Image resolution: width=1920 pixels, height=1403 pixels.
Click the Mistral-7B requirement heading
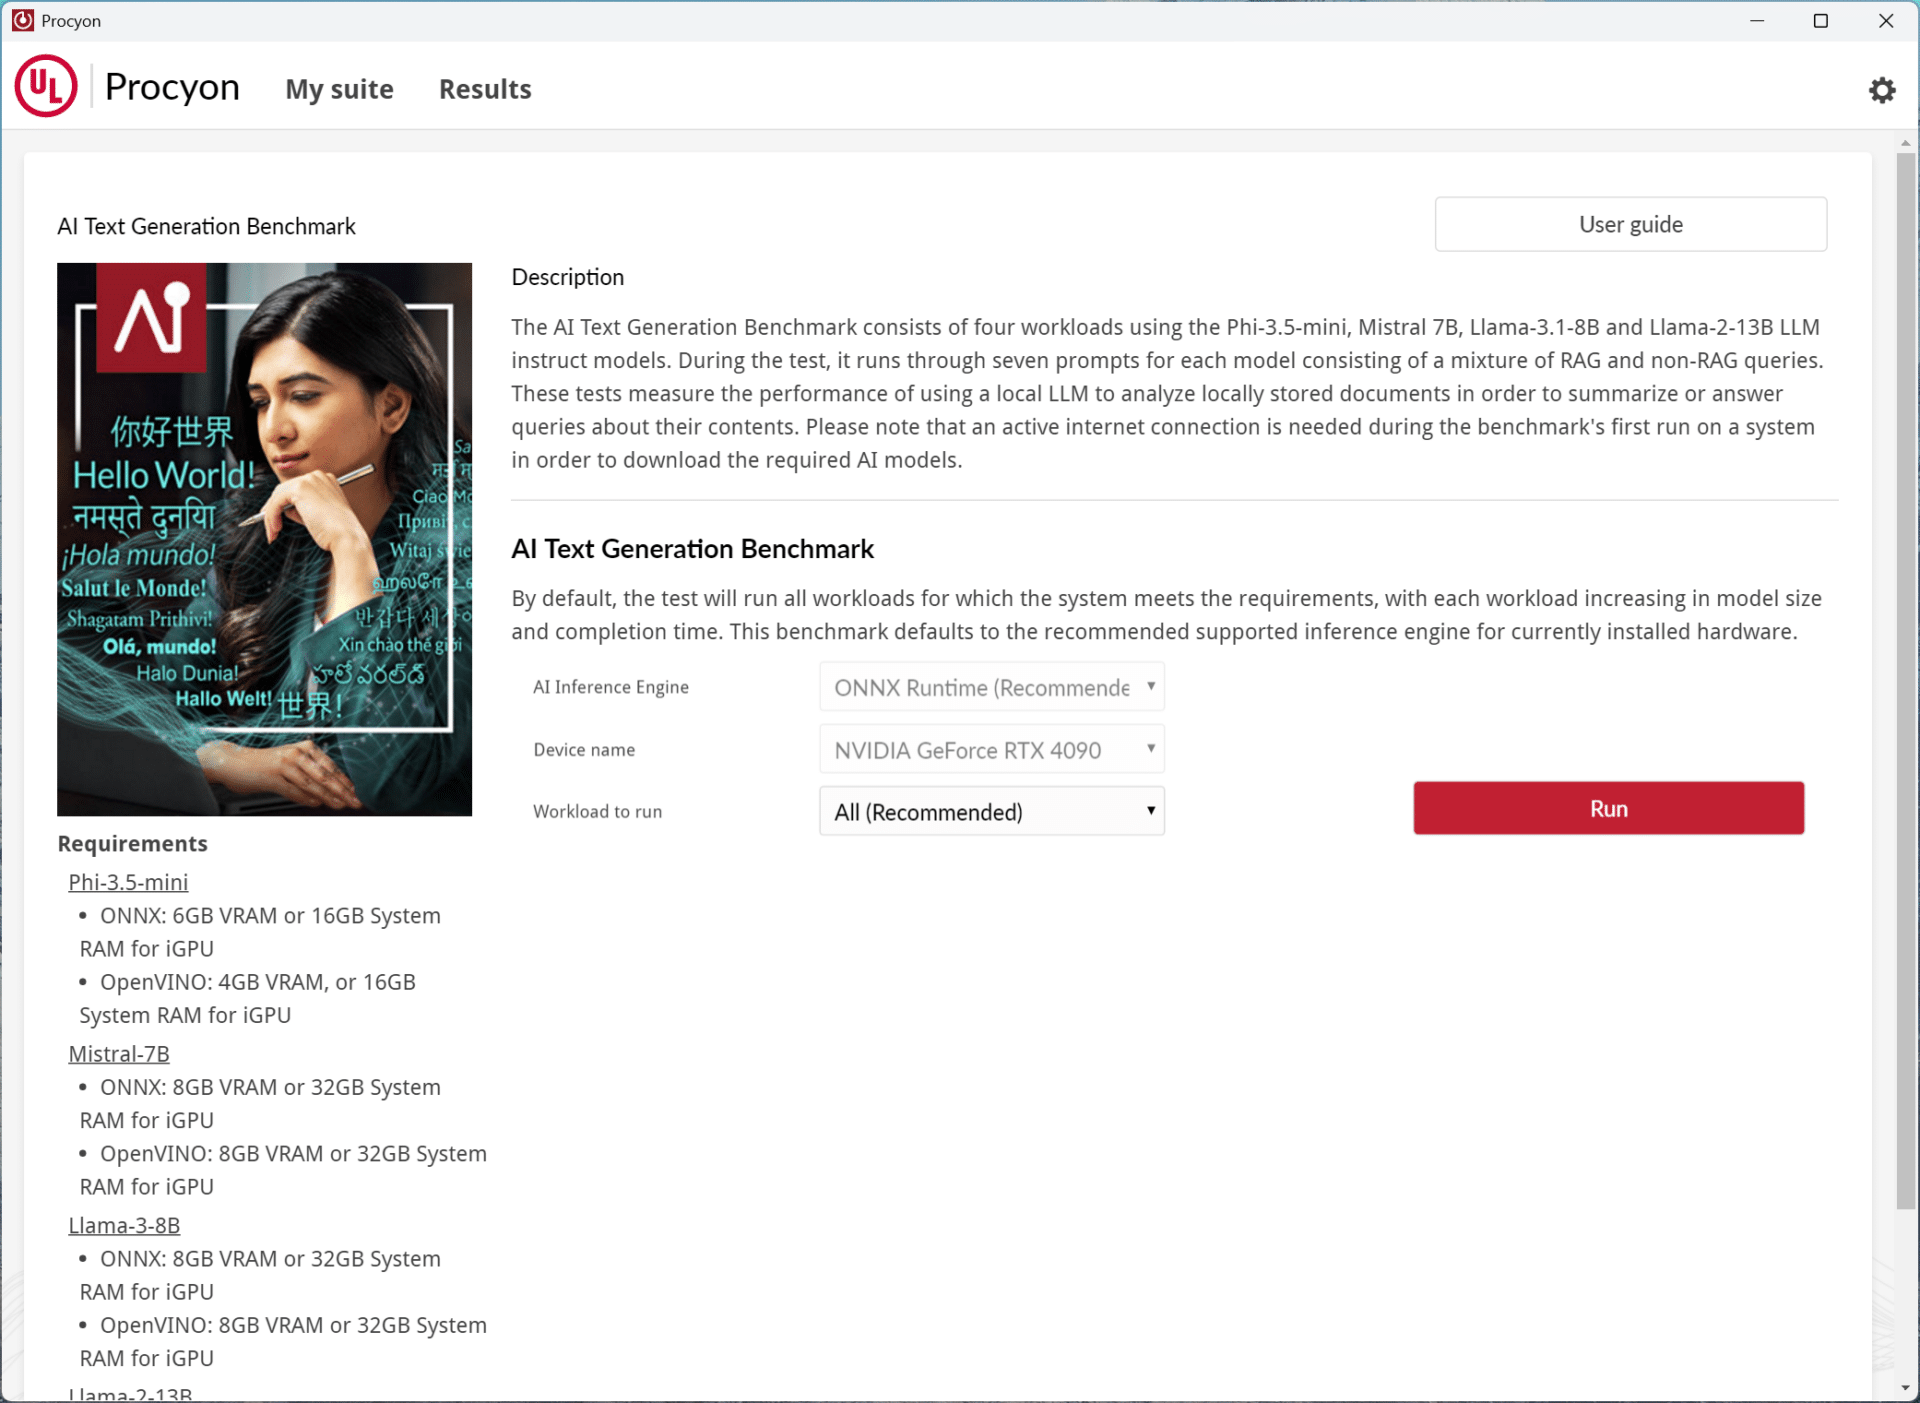(119, 1053)
